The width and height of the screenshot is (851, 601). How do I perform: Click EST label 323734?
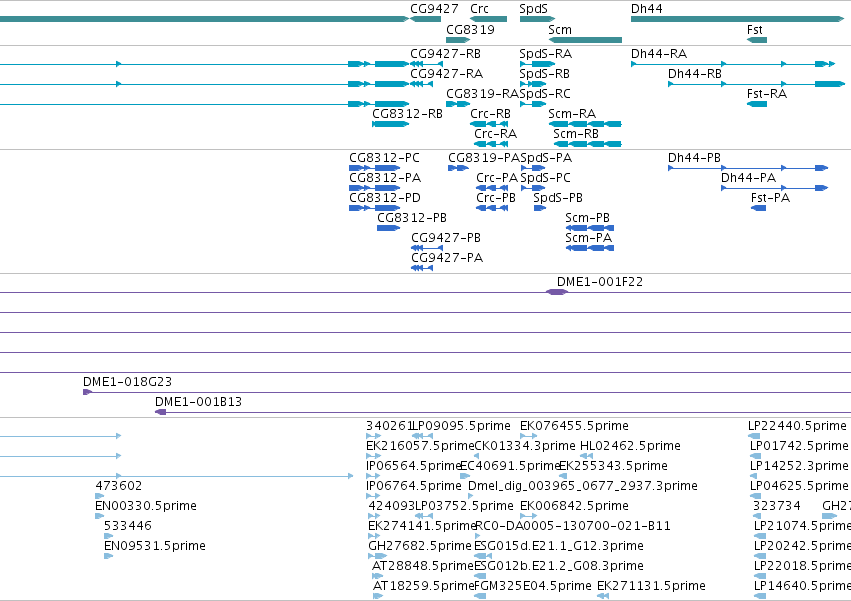coord(777,506)
